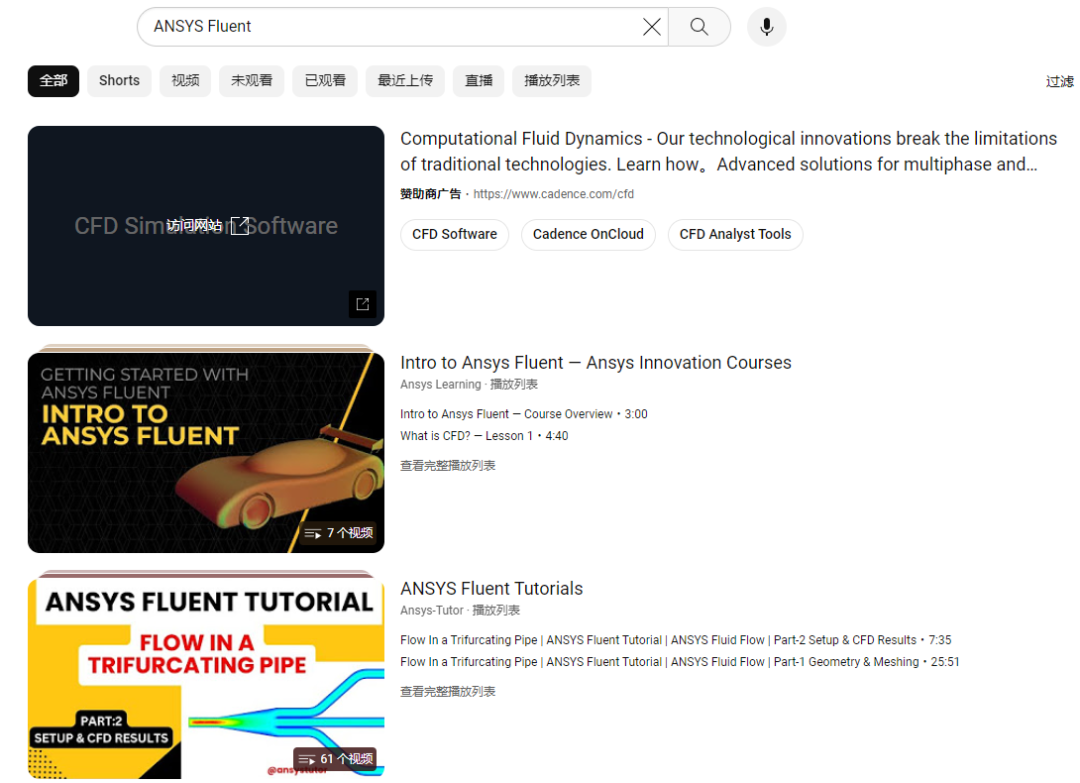Select the 全部 filter chip
The image size is (1080, 783).
(x=53, y=81)
